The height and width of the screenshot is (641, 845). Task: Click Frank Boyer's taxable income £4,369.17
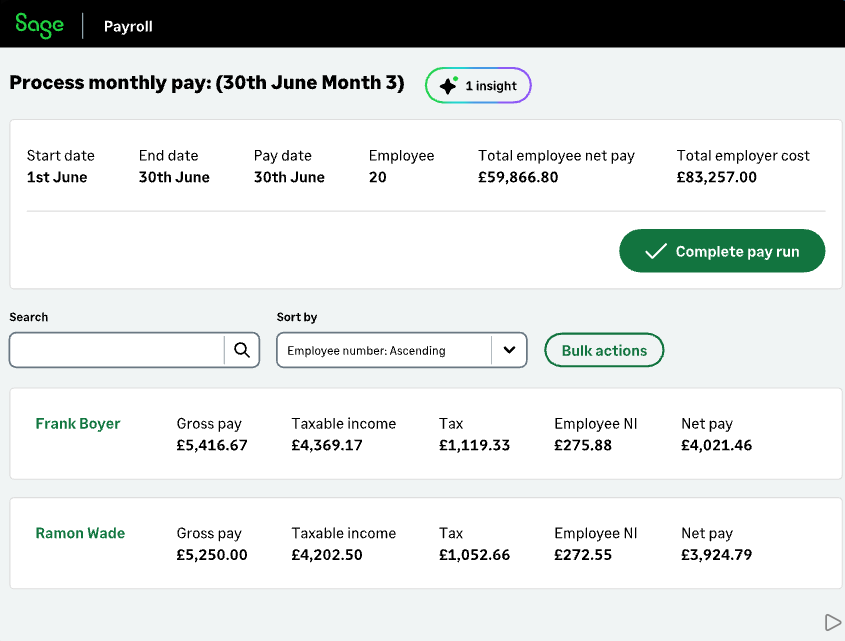coord(327,445)
